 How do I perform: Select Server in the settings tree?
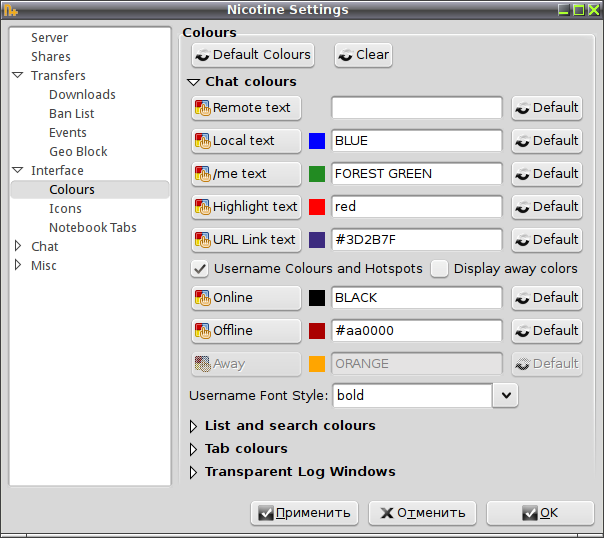(x=49, y=38)
